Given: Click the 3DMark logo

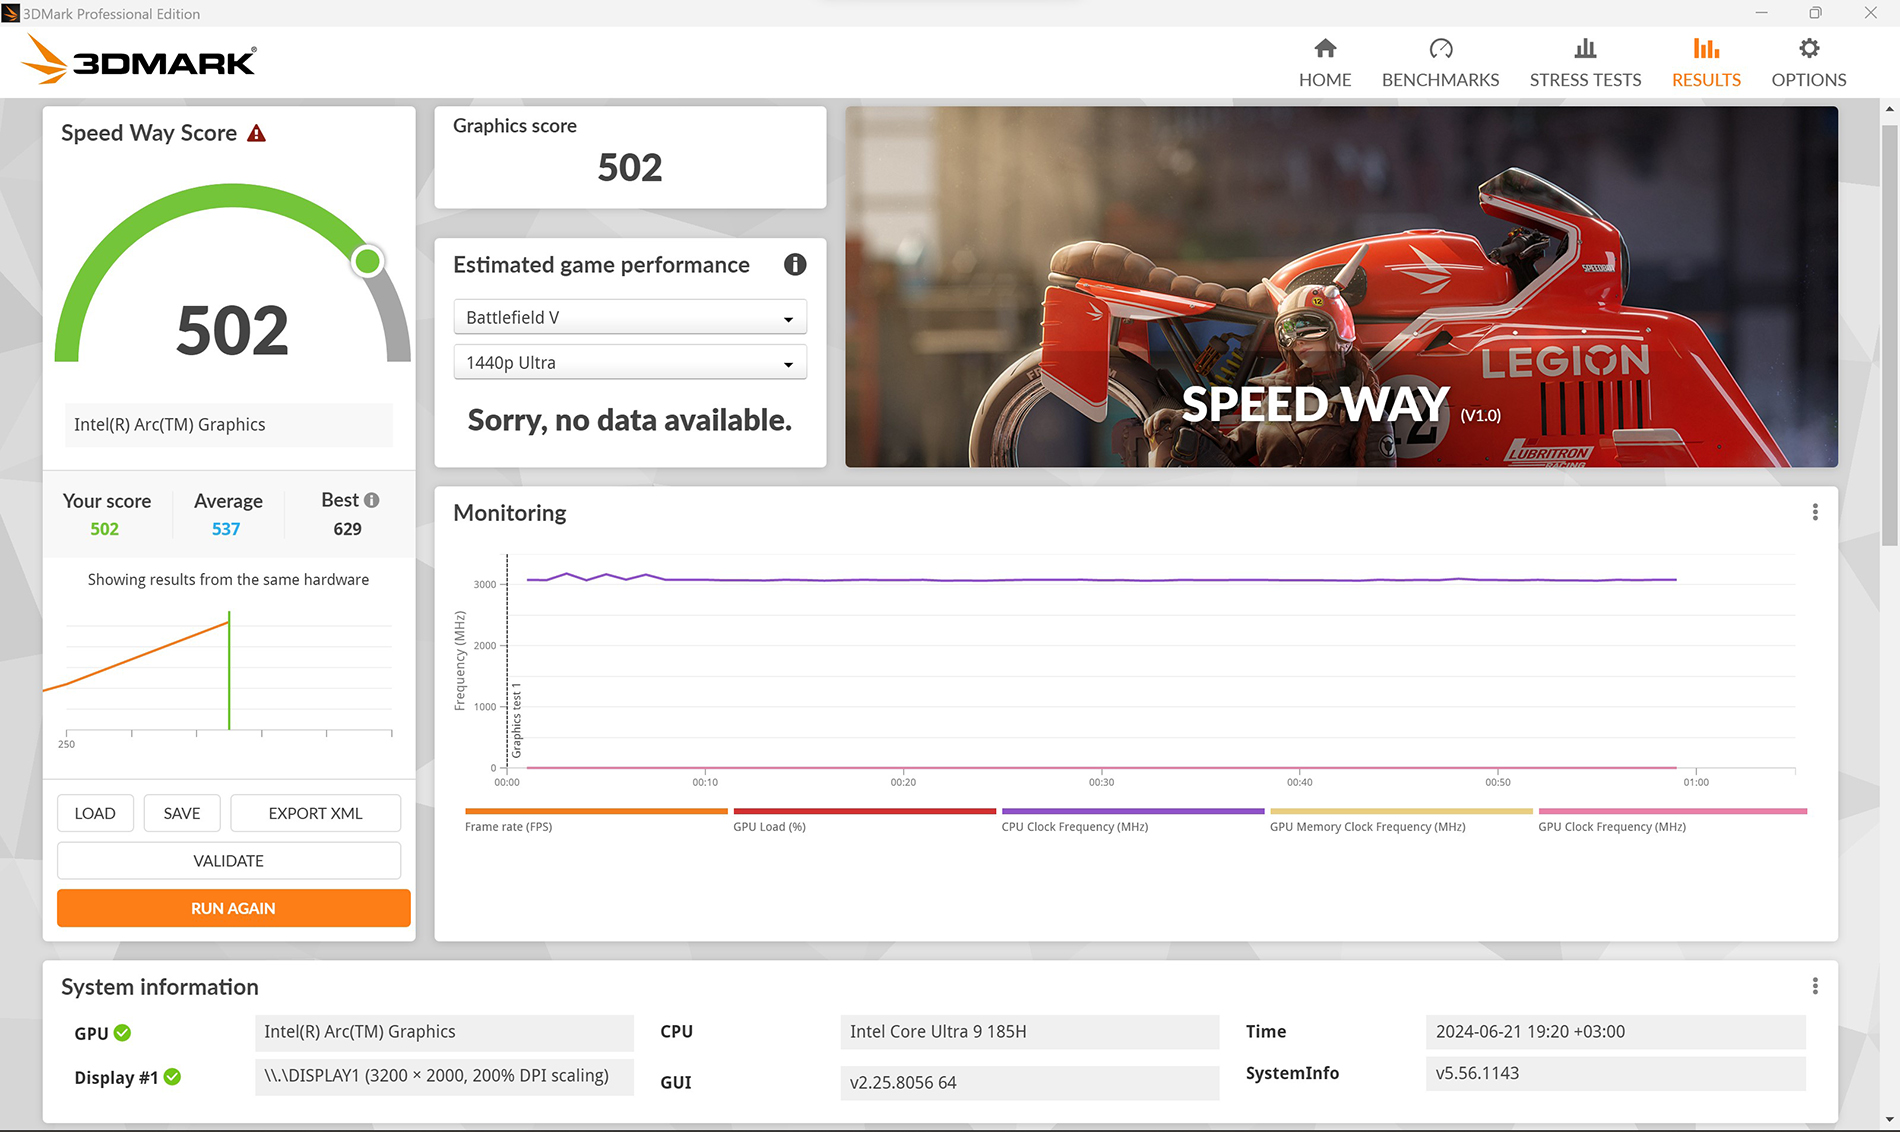Looking at the screenshot, I should 140,60.
